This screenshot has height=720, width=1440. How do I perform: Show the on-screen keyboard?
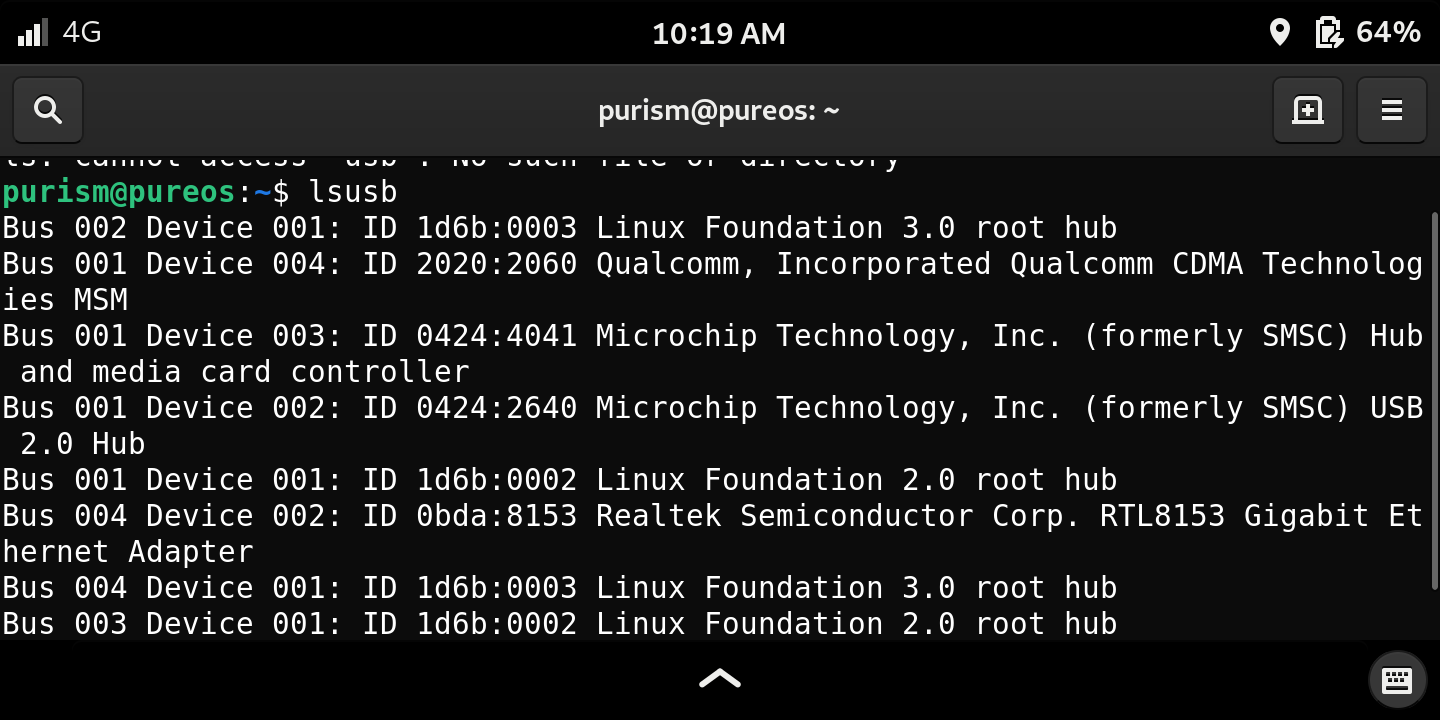click(x=1397, y=681)
